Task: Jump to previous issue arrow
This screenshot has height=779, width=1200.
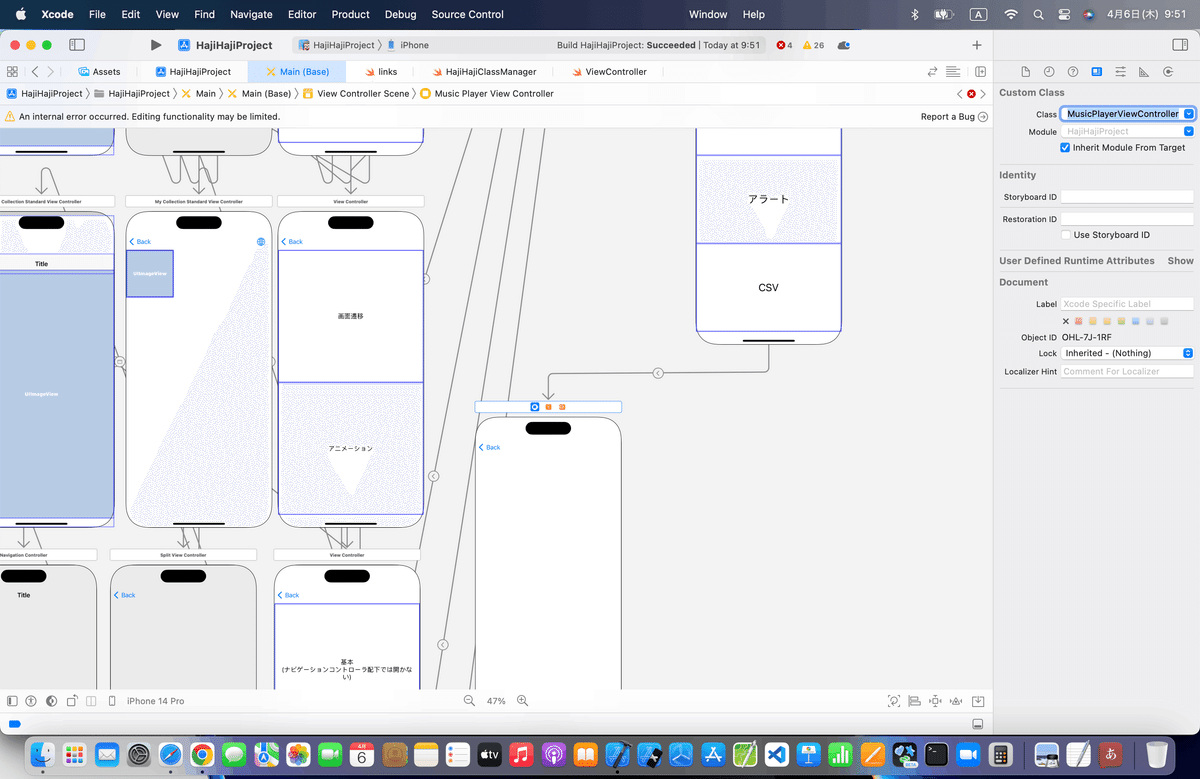Action: pos(960,94)
